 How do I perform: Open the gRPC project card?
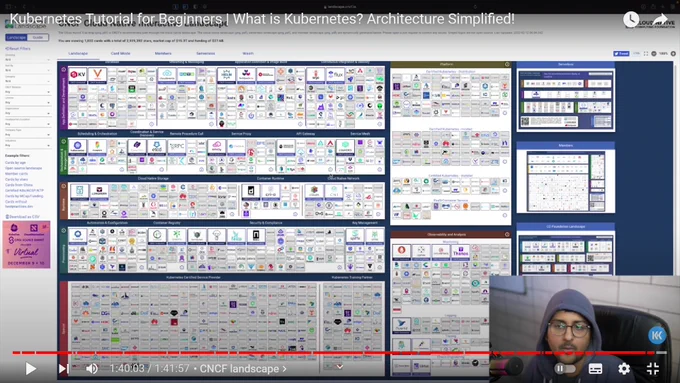pyautogui.click(x=177, y=147)
